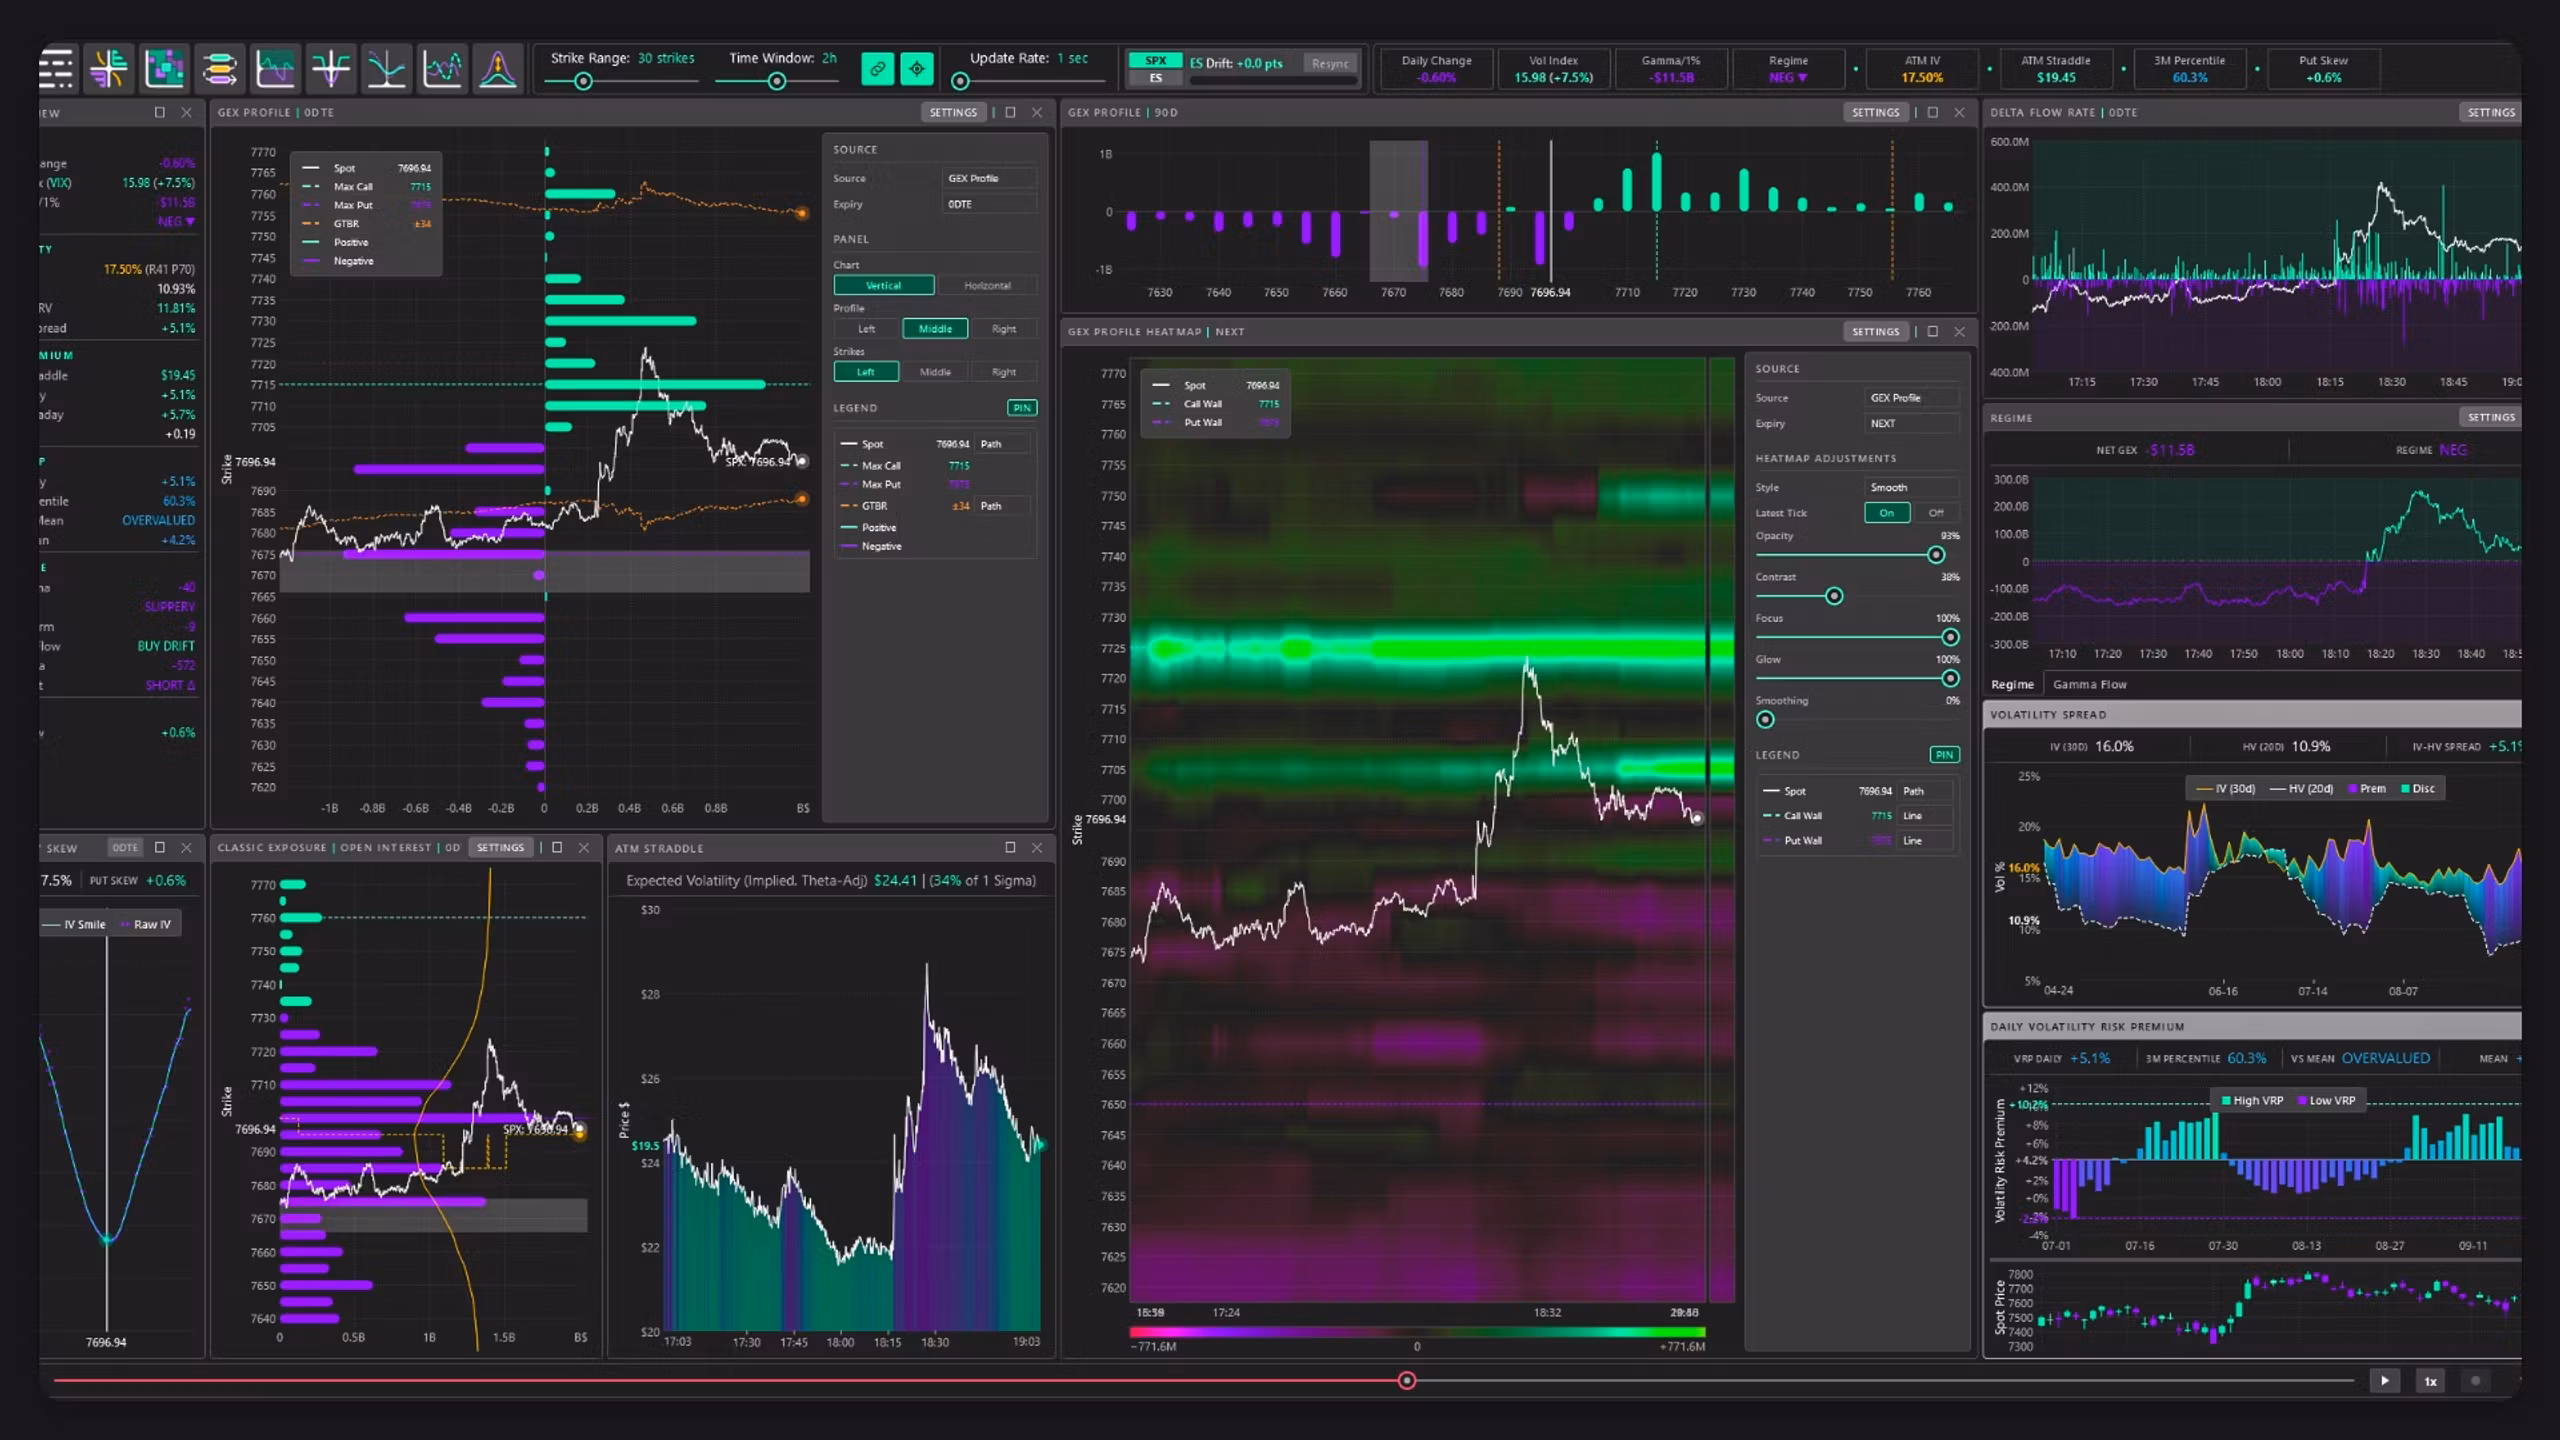
Task: Click the playback play button
Action: (x=2384, y=1380)
